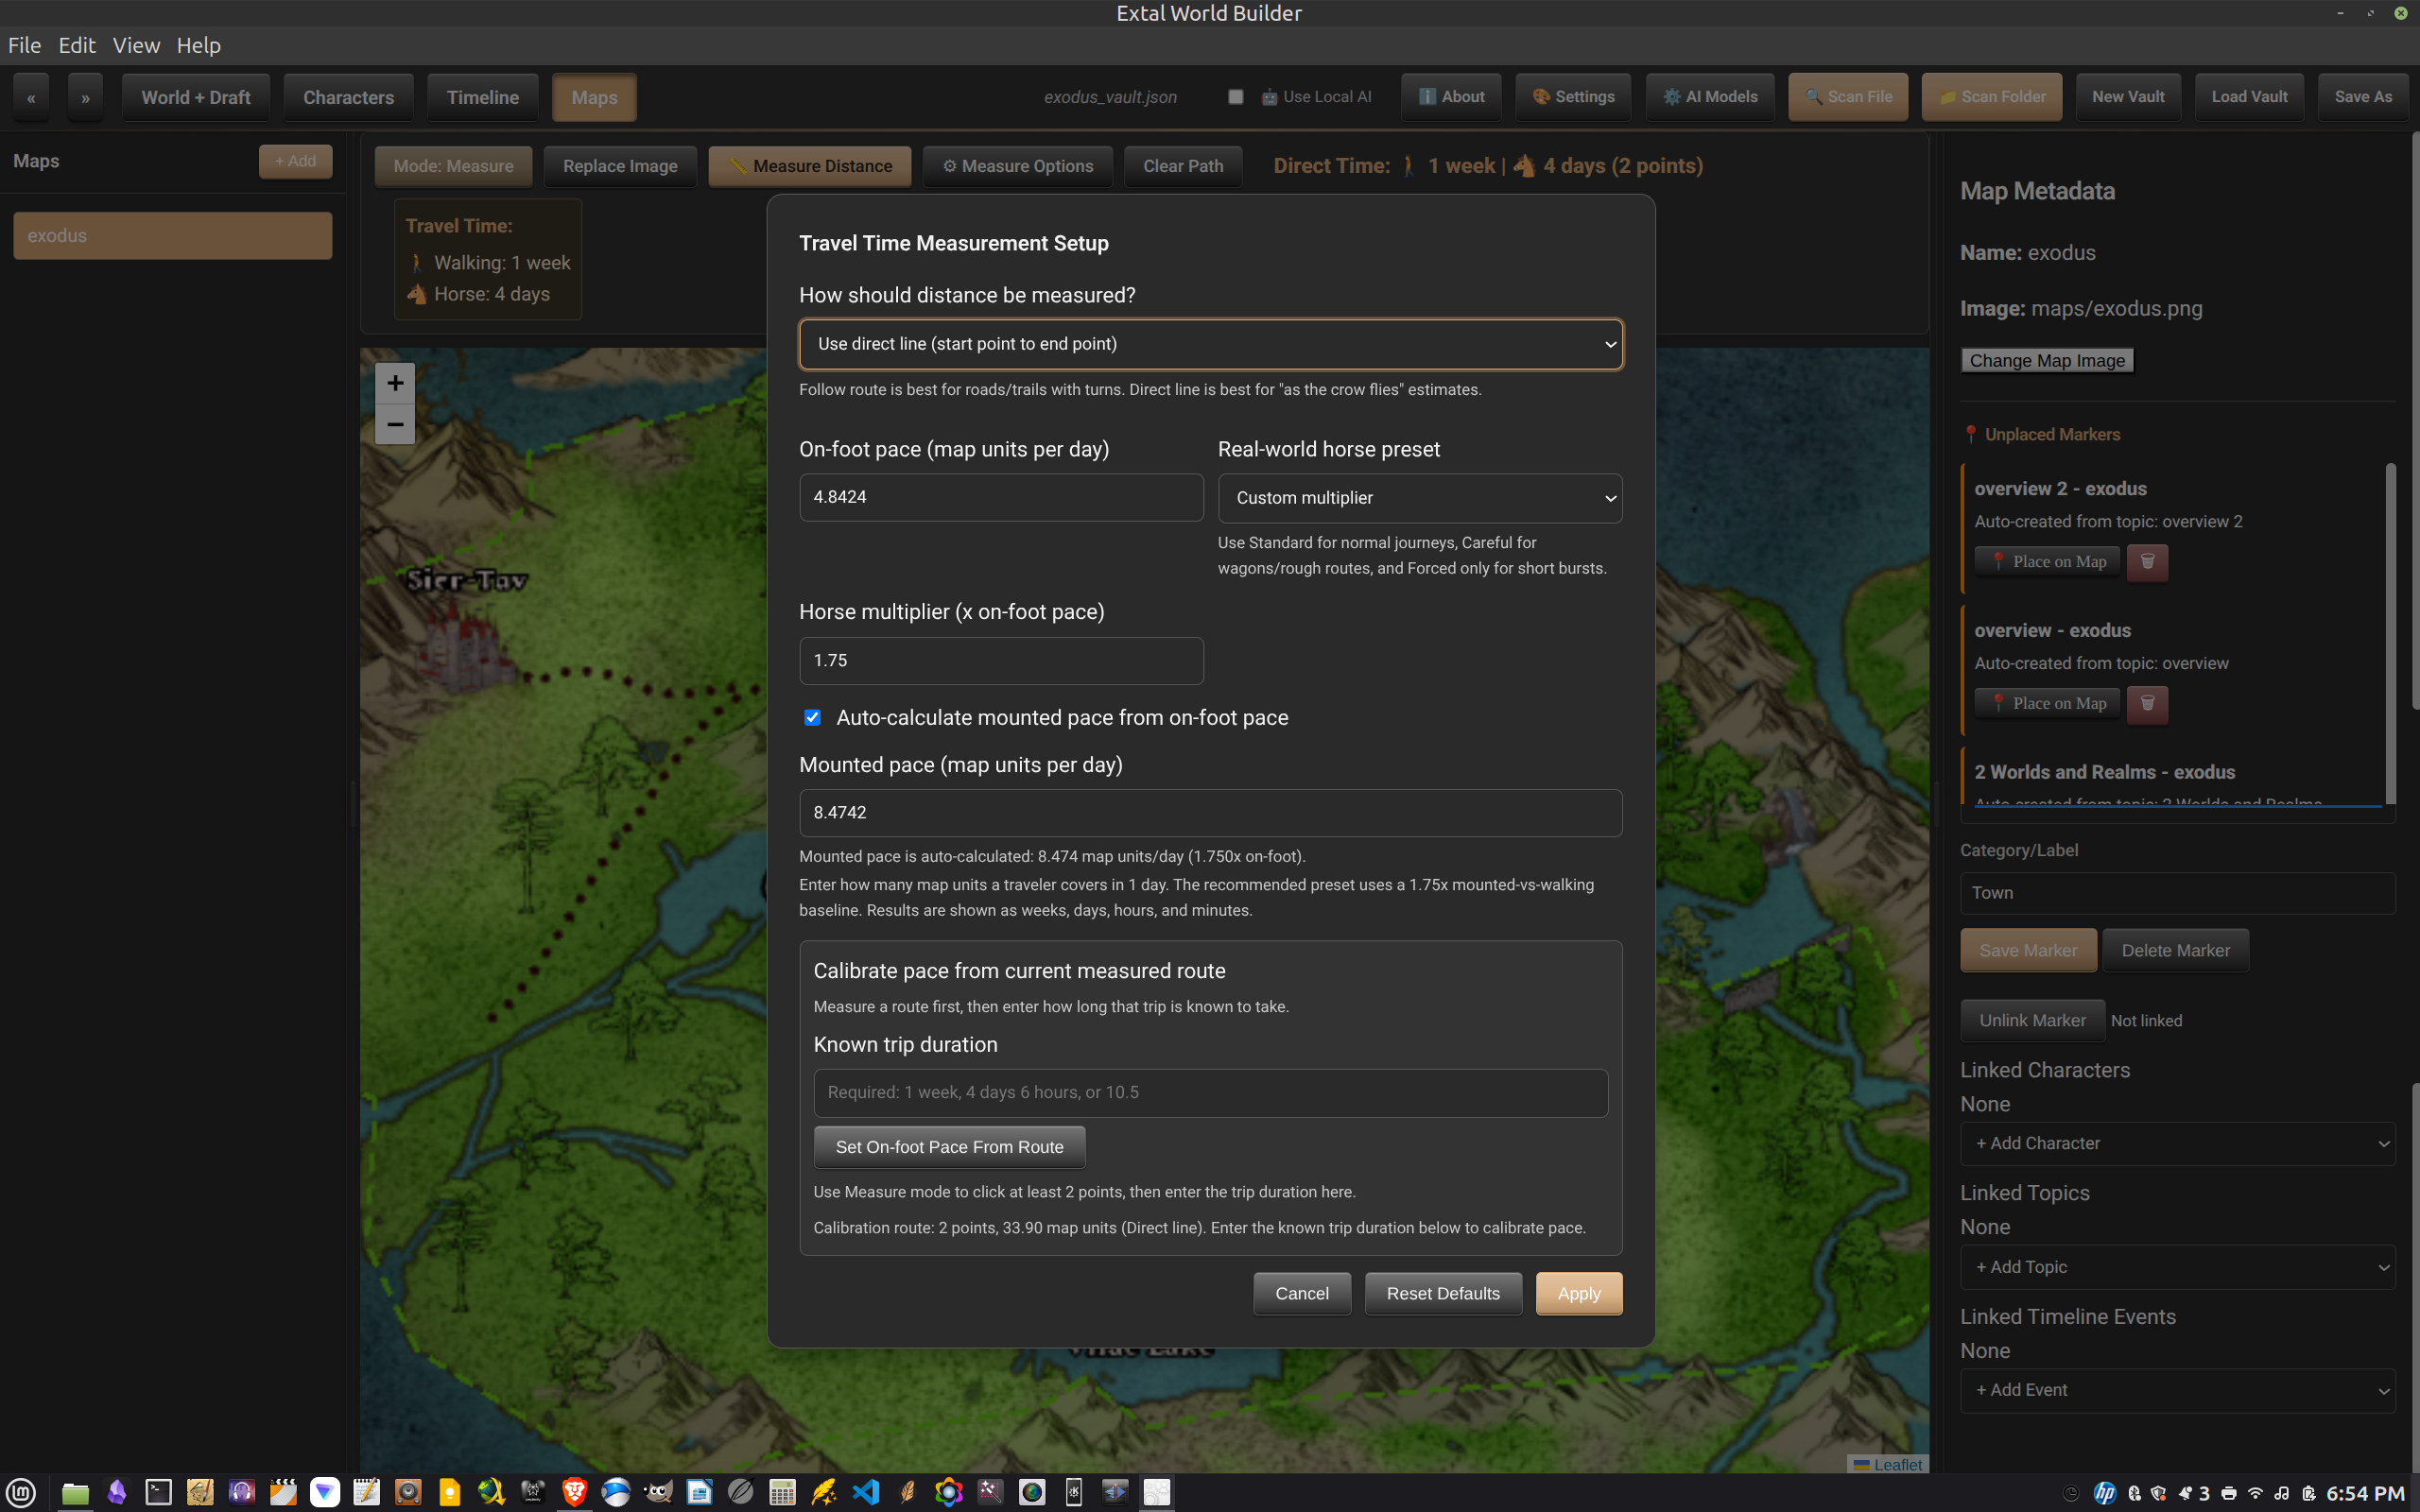This screenshot has width=2420, height=1512.
Task: Open the + Add Character dropdown
Action: 2177,1144
